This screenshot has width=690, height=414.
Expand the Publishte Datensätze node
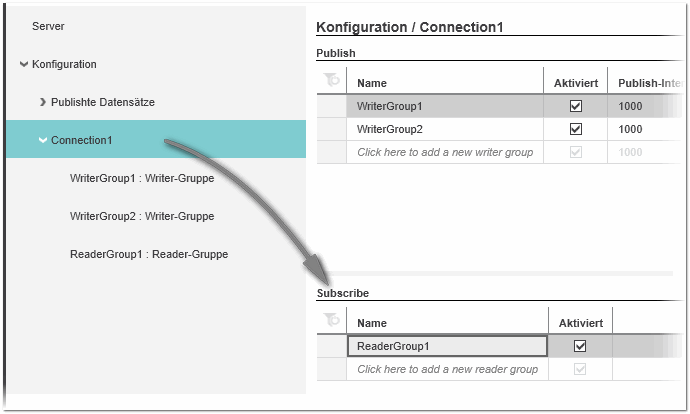point(43,102)
